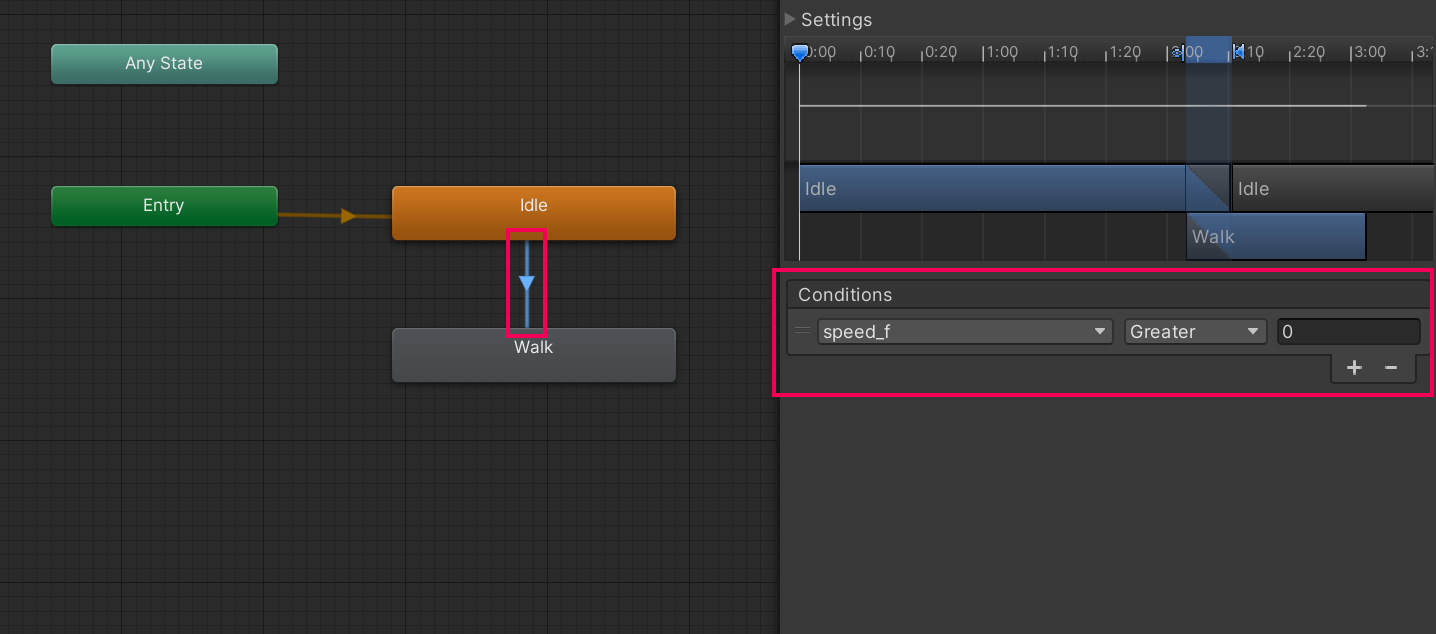The height and width of the screenshot is (634, 1436).
Task: Click the transition start marker on the ruler
Action: 1179,52
